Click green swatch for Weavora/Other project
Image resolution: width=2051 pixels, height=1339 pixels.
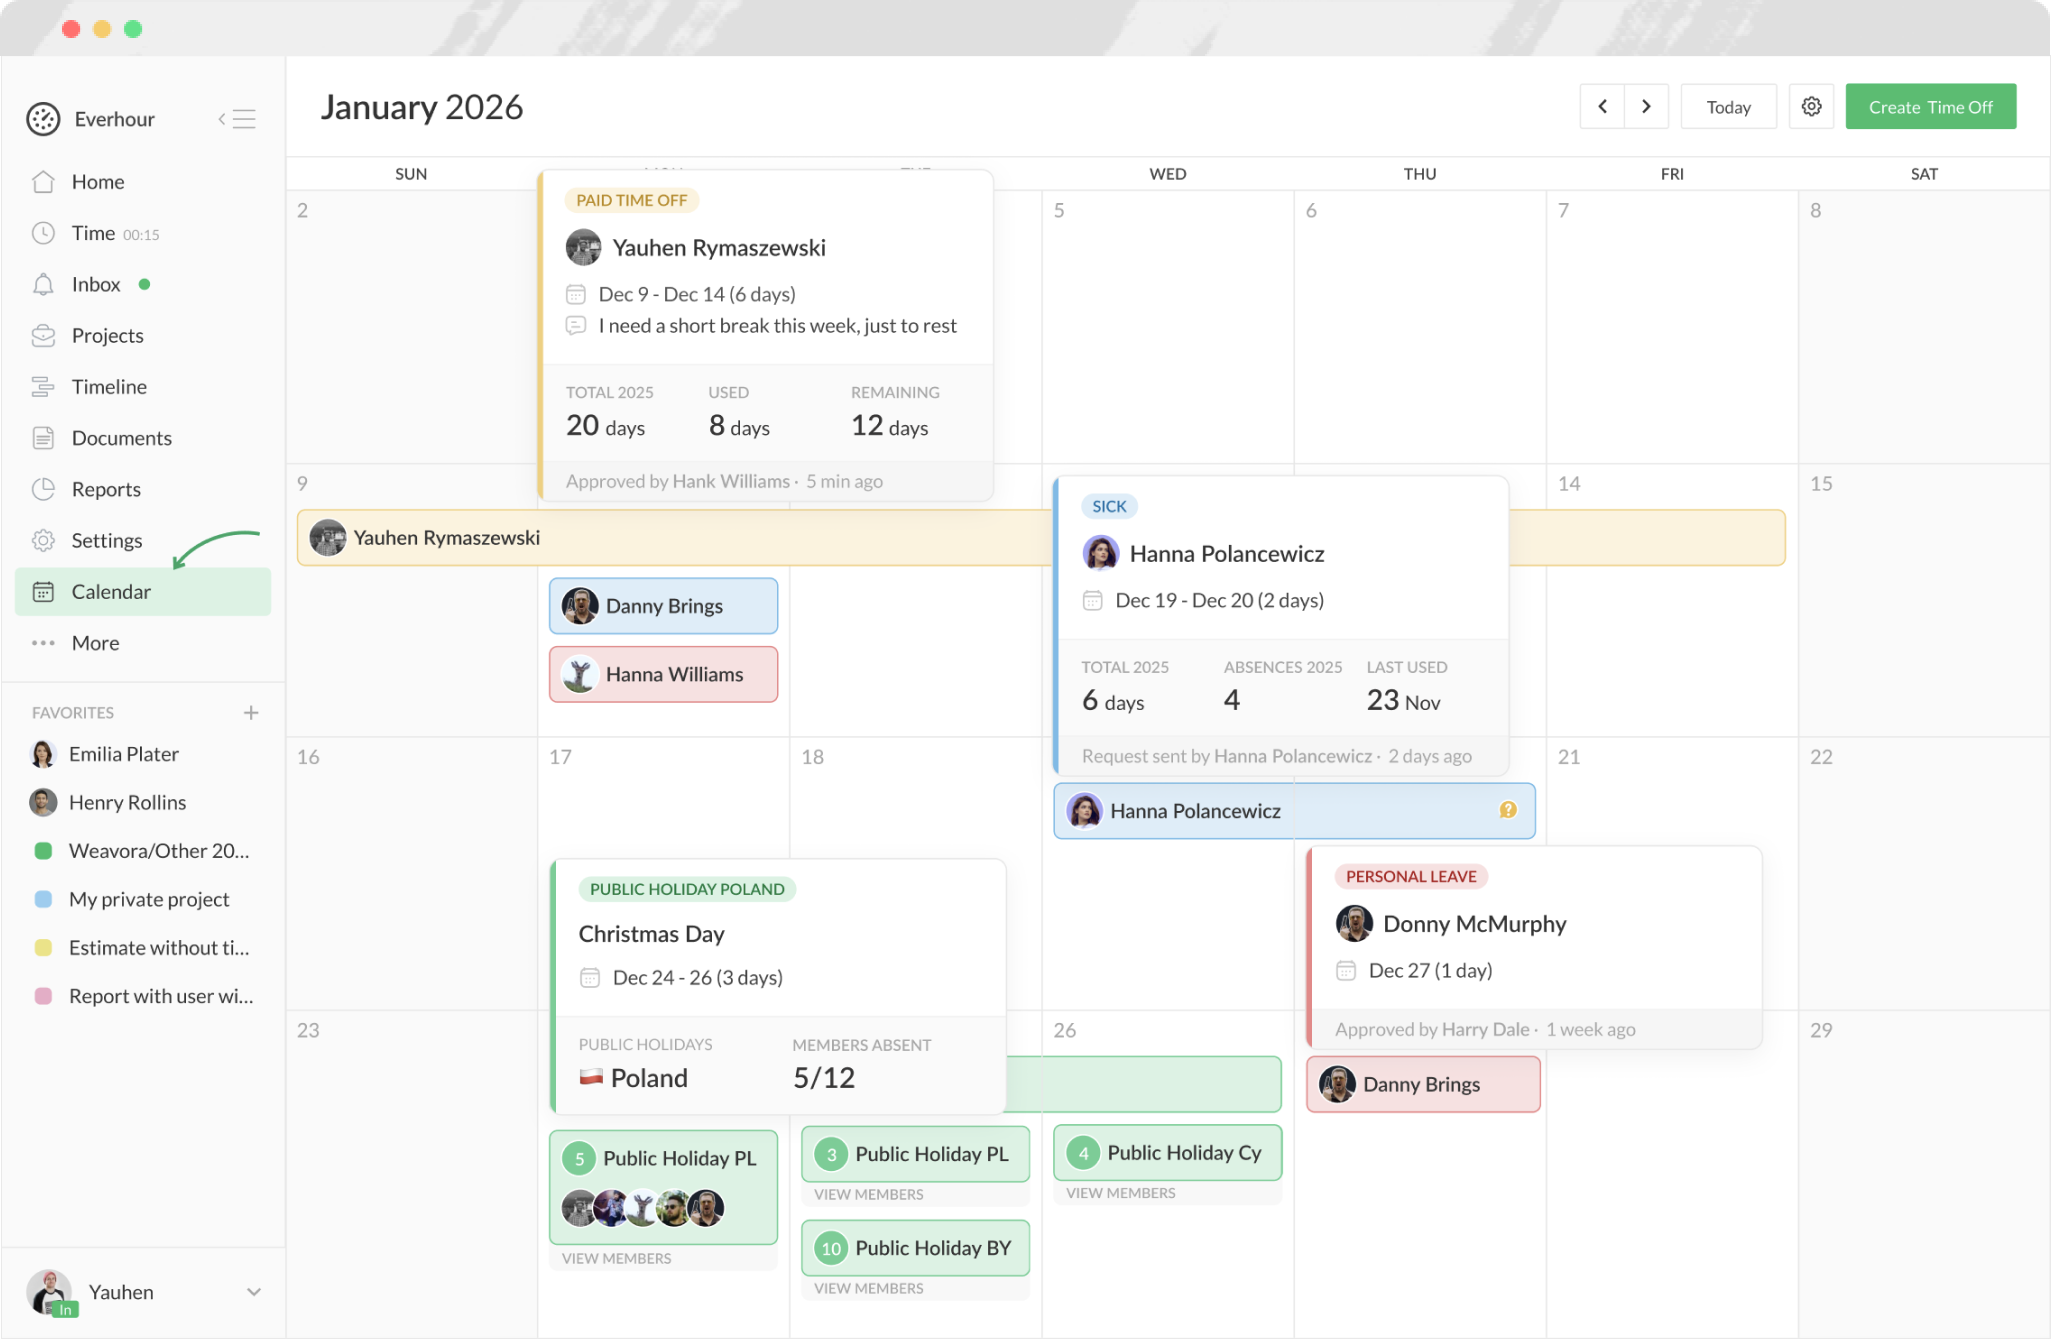43,851
